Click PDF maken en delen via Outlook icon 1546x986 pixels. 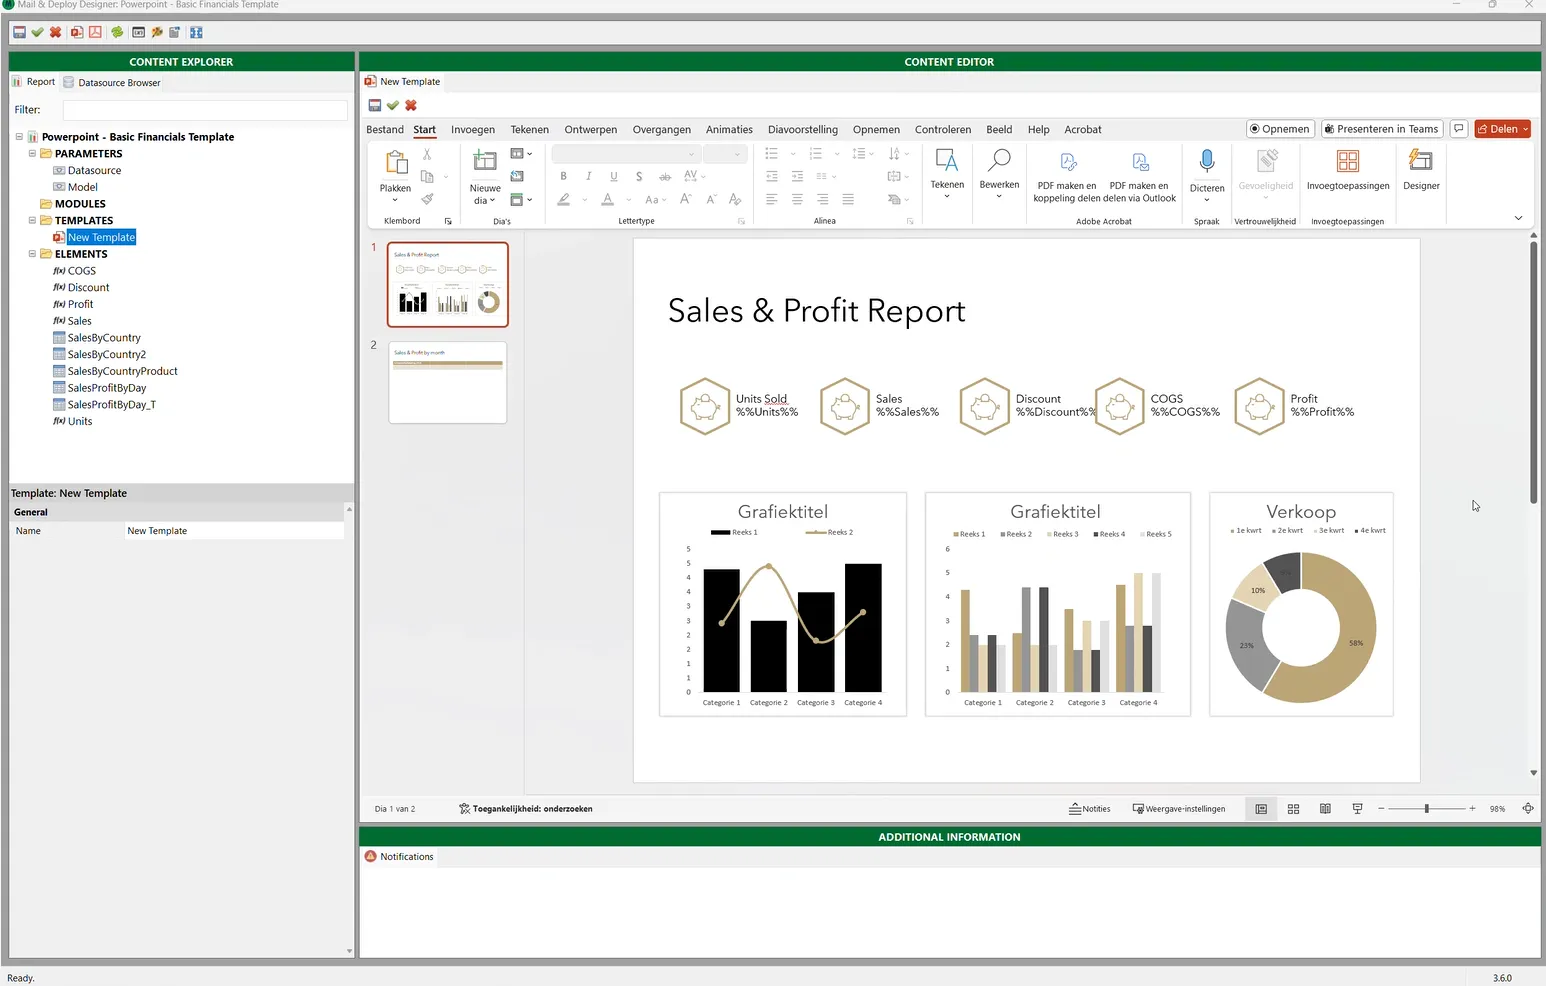tap(1140, 162)
